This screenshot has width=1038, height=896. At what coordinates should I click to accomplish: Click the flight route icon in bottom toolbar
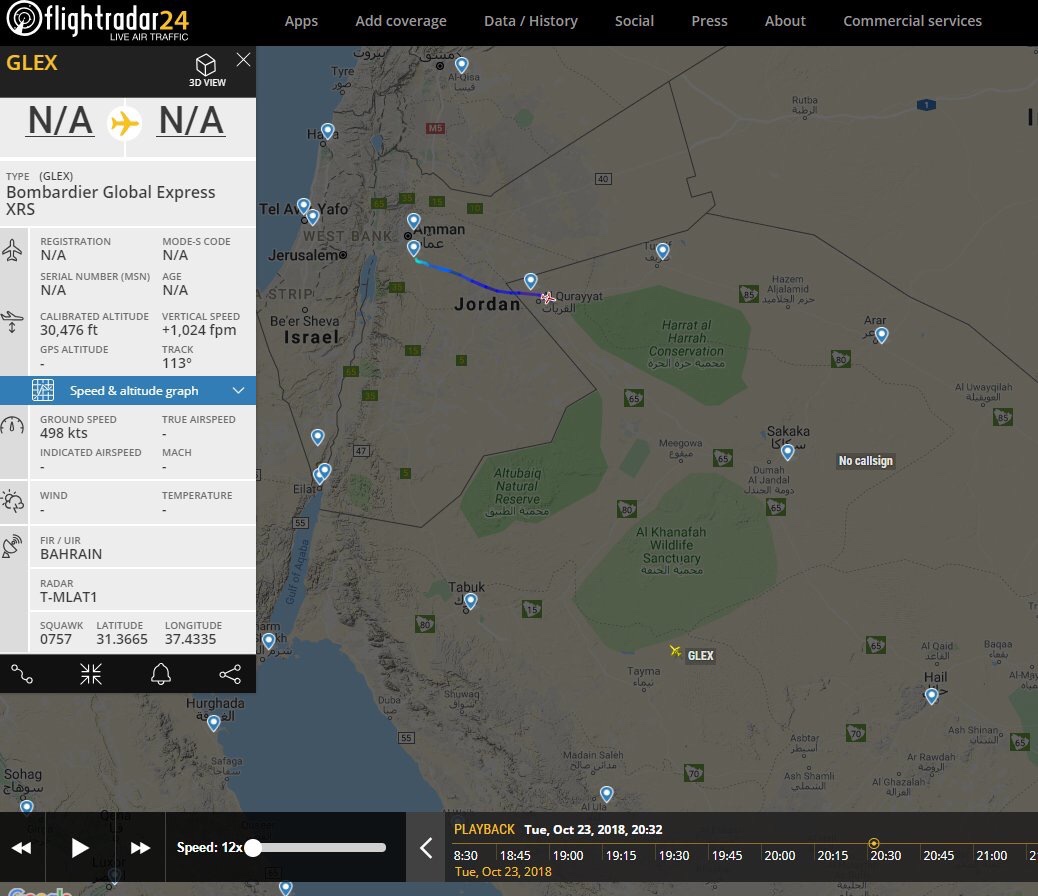point(22,674)
